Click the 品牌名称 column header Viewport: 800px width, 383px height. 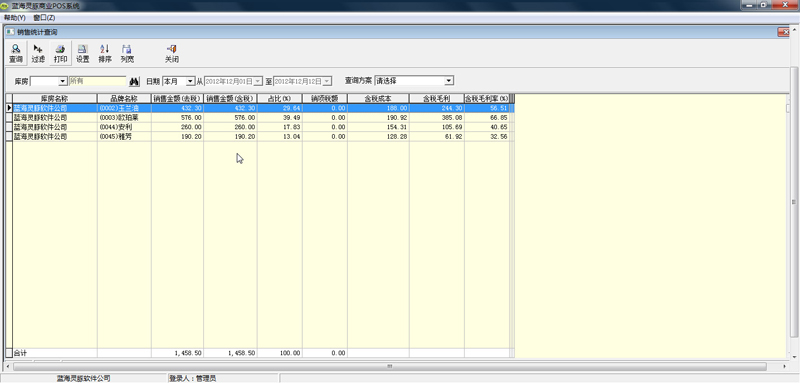pos(124,98)
